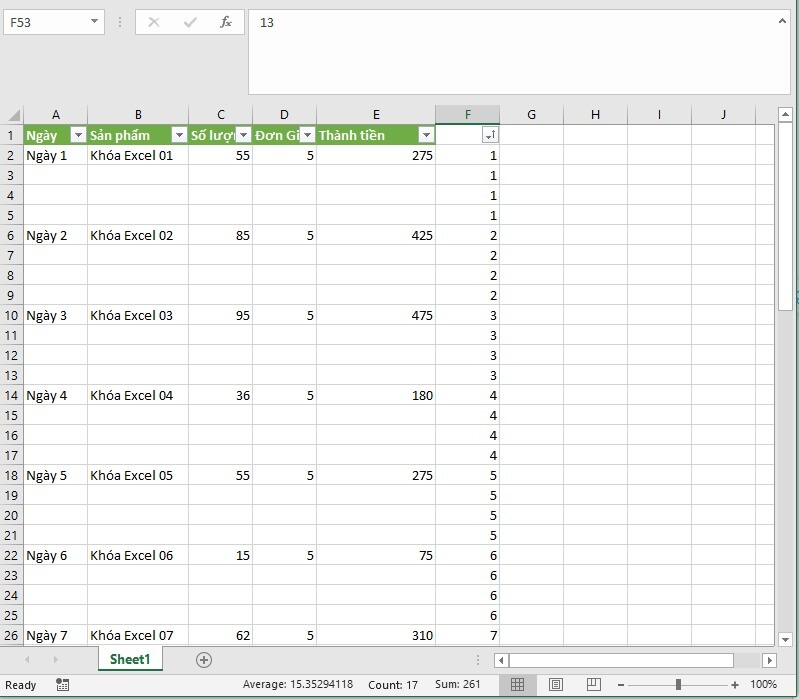Viewport: 799px width, 699px height.
Task: Click the vertical scrollbar thumb
Action: click(785, 216)
